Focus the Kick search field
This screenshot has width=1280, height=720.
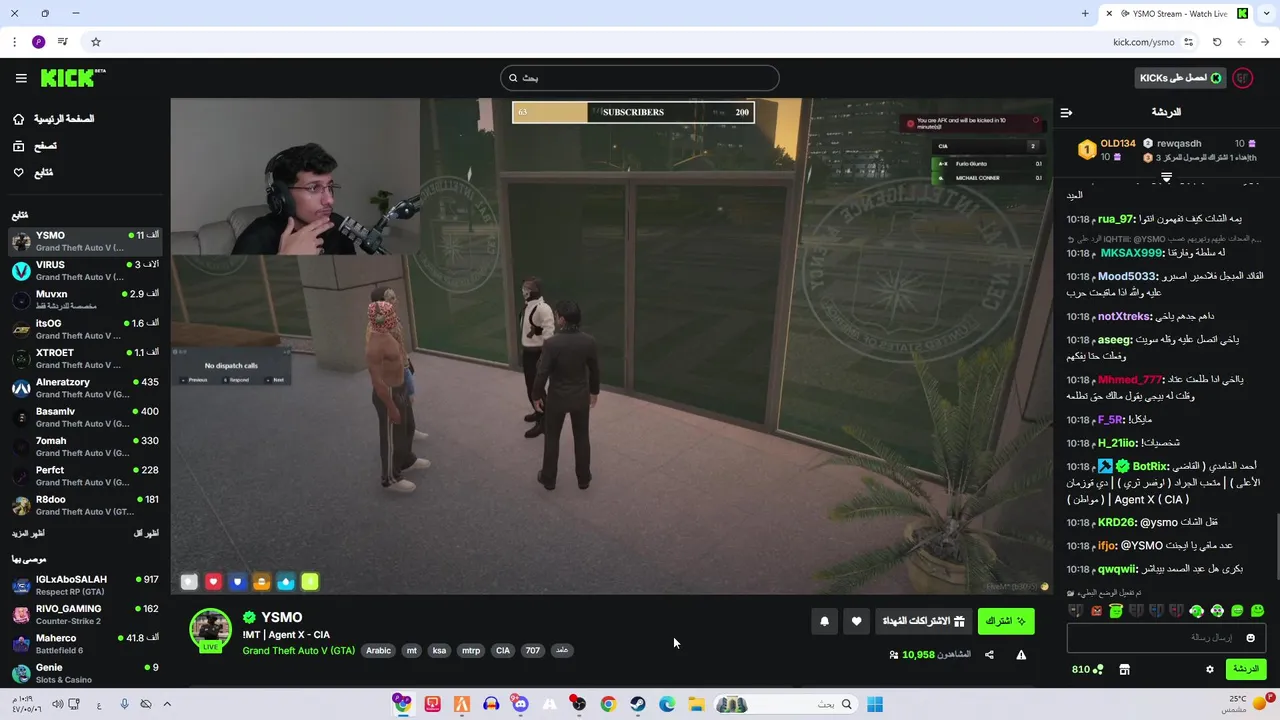(x=640, y=78)
